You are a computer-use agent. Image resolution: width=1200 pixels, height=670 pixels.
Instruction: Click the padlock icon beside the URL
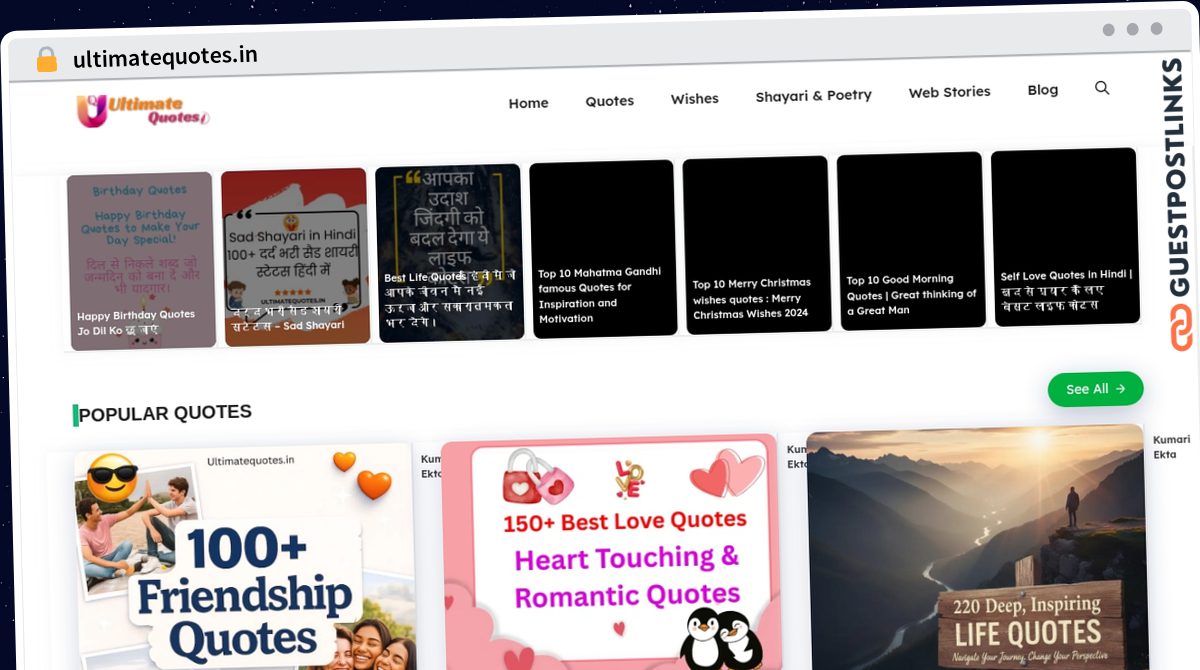coord(47,59)
